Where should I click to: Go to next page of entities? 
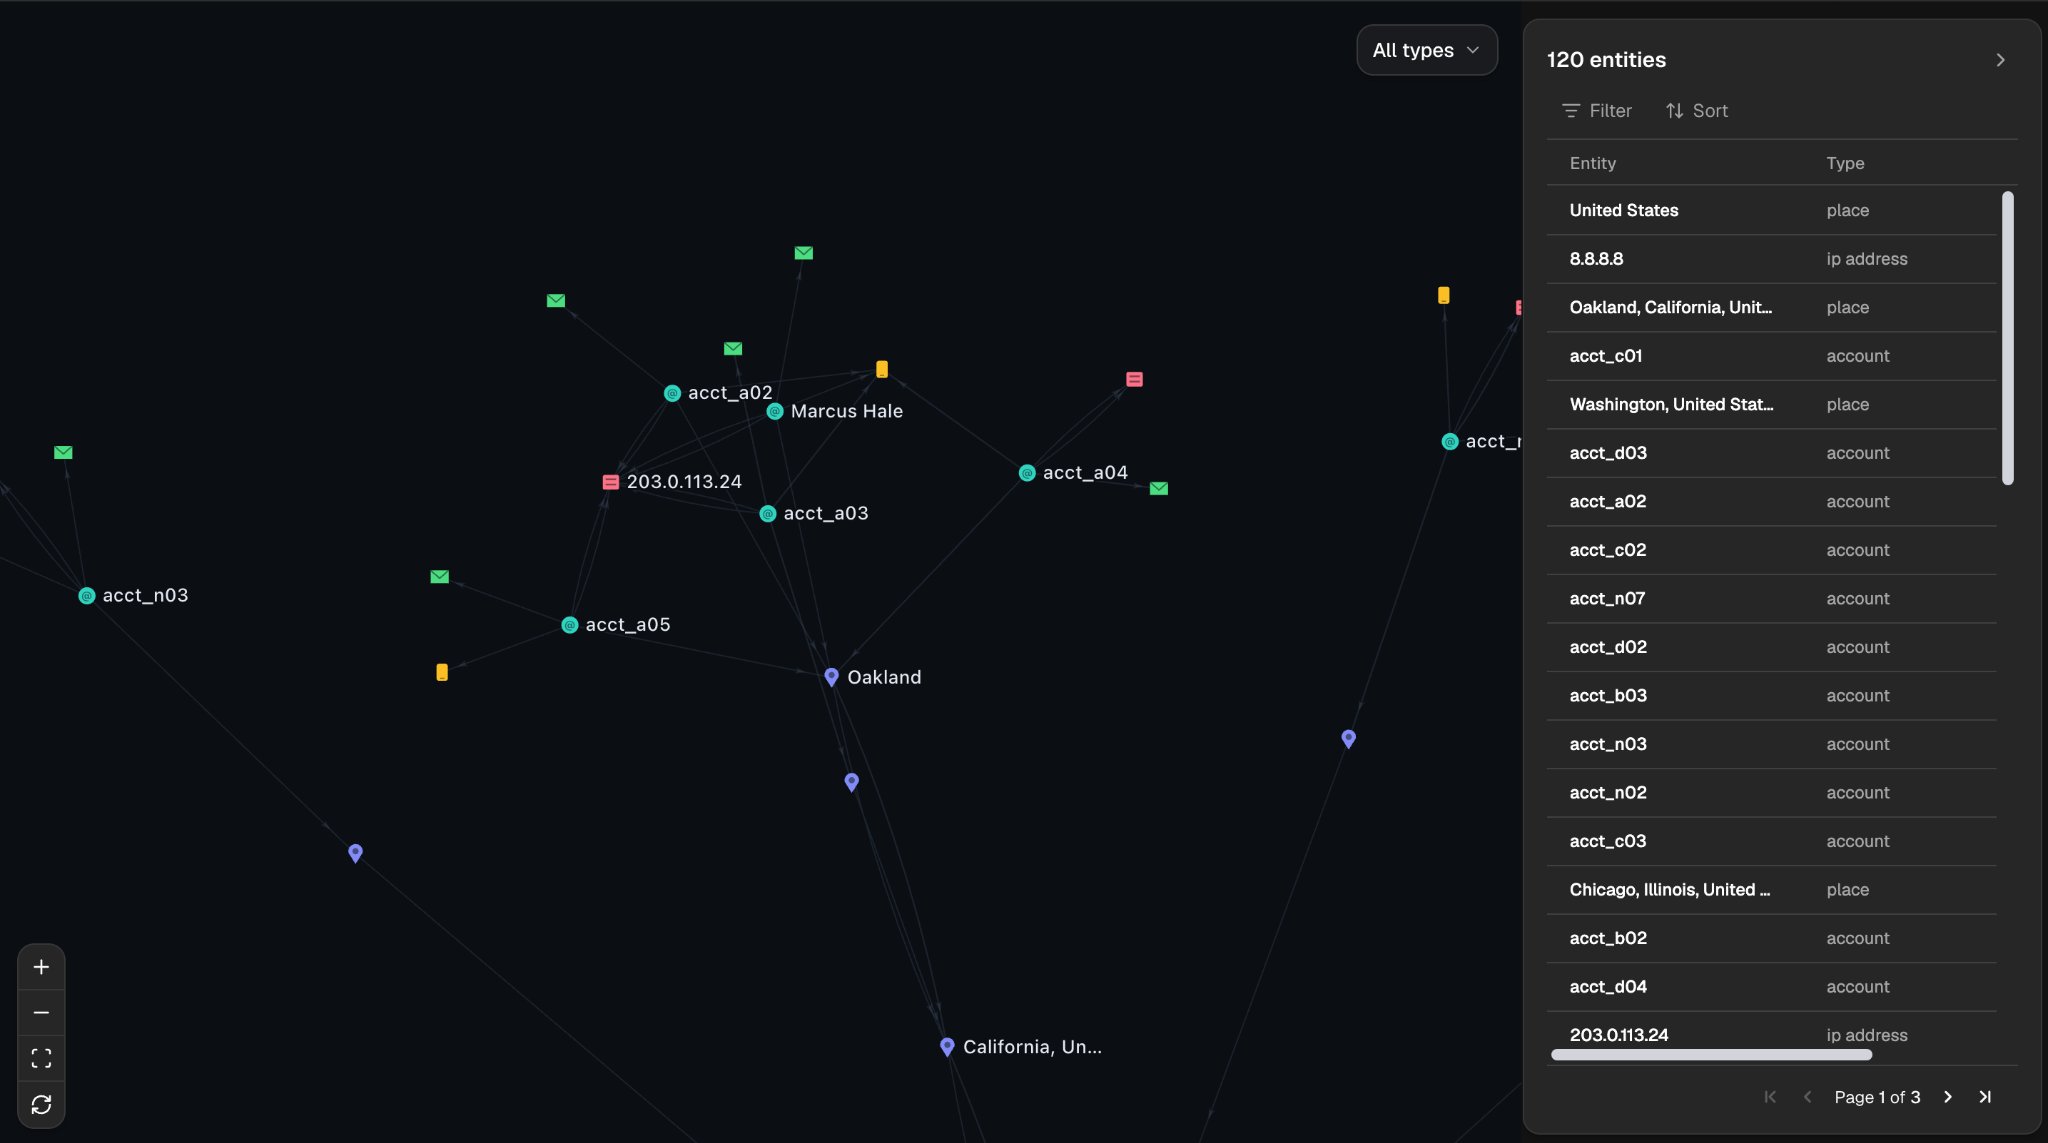(1947, 1097)
